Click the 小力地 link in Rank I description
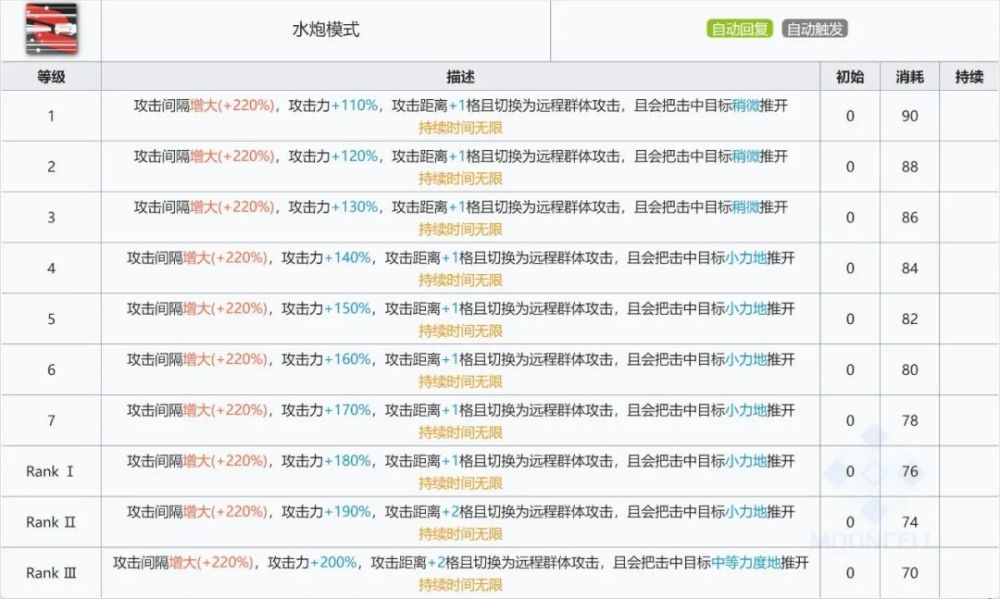 pos(746,461)
